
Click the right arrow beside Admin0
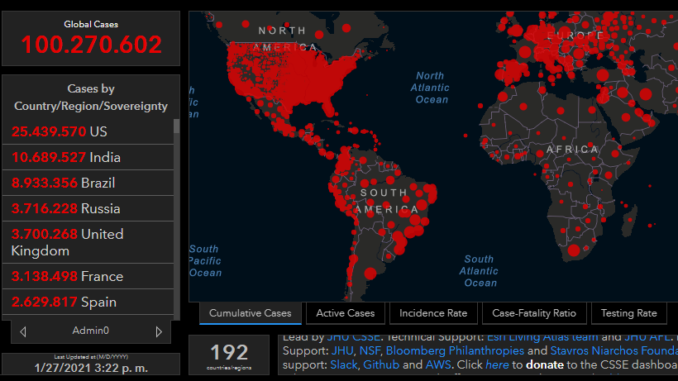(159, 332)
